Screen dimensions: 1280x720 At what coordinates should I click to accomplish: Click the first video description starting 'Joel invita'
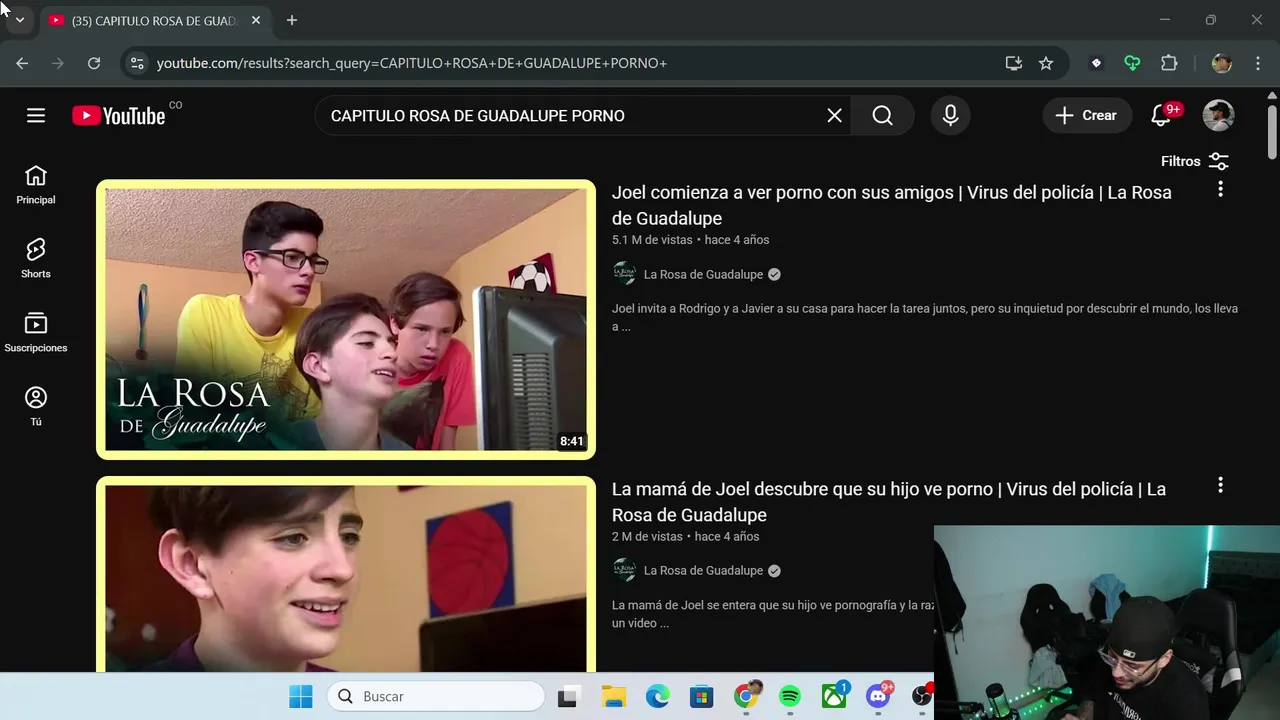point(925,318)
